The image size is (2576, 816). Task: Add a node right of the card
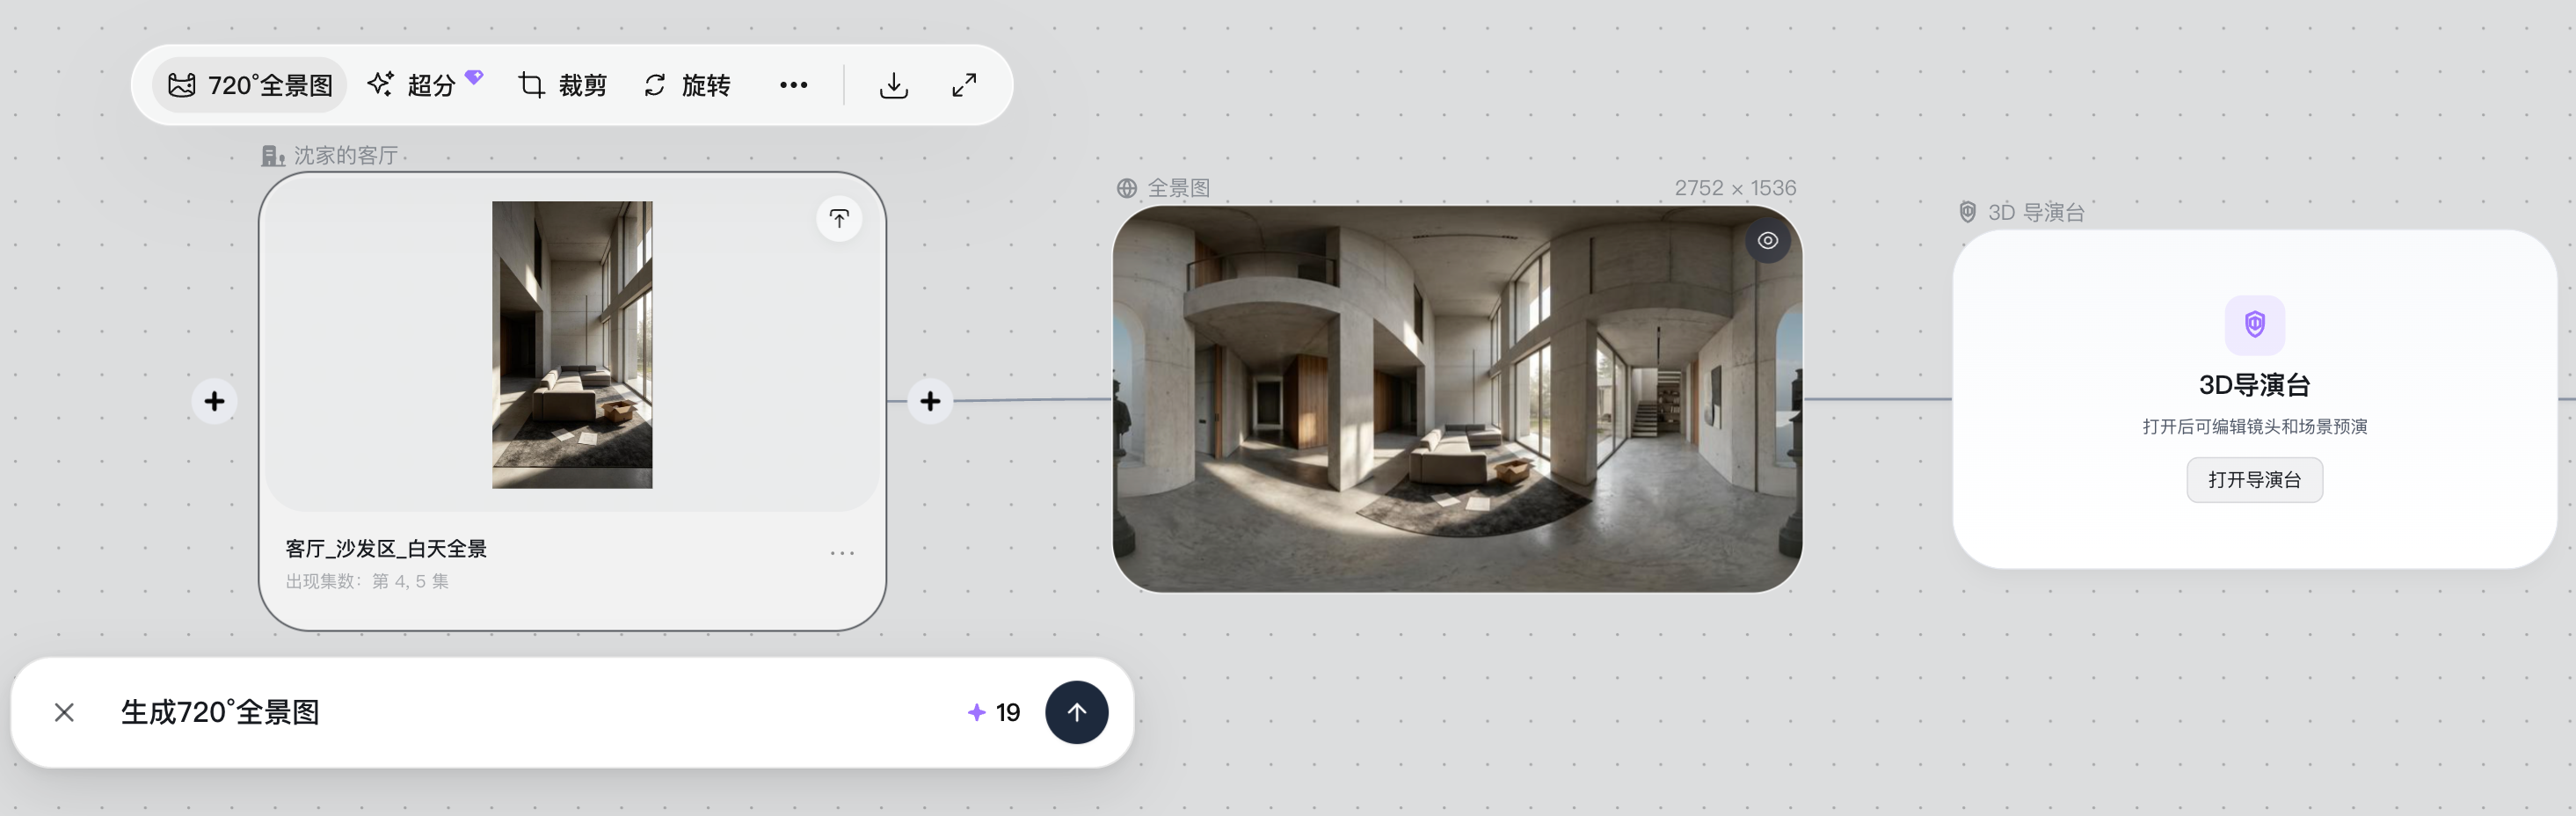pyautogui.click(x=930, y=401)
